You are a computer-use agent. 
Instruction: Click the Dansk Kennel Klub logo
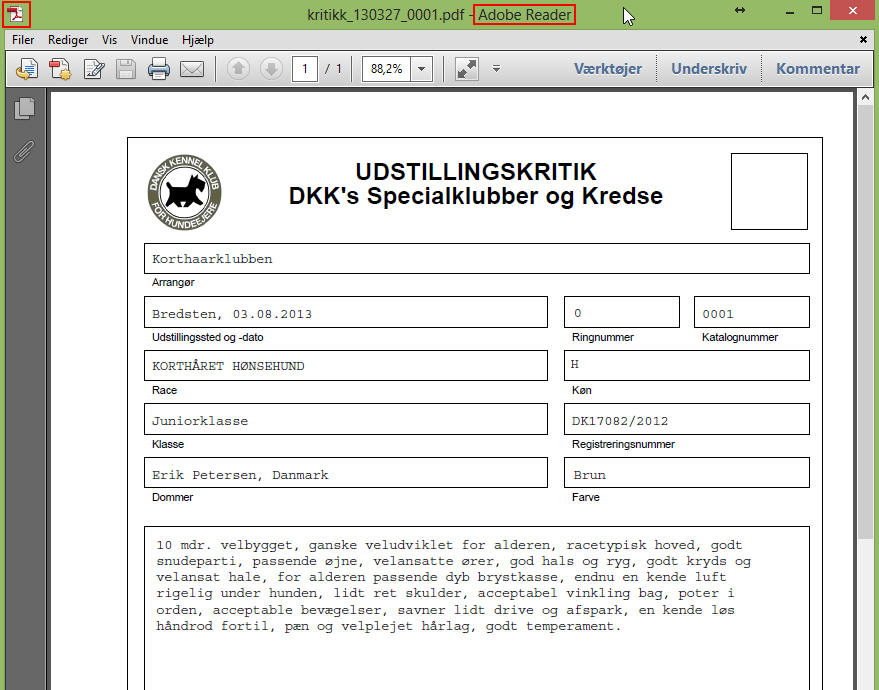(184, 192)
